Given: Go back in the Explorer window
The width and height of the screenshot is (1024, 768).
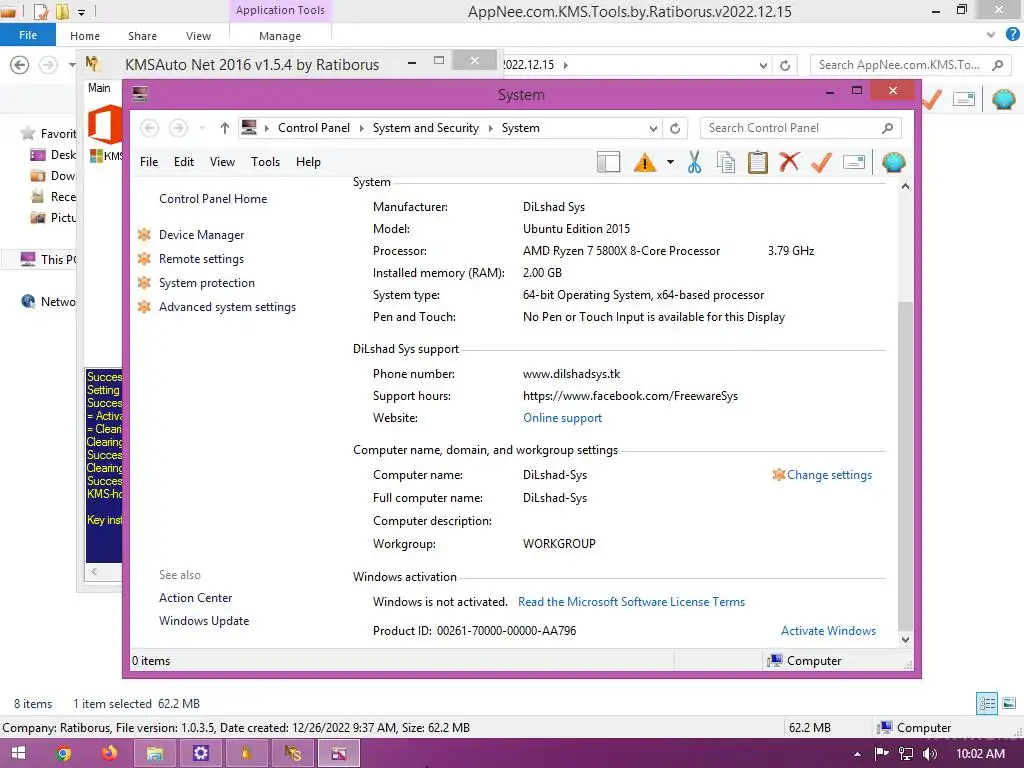Looking at the screenshot, I should click(20, 65).
